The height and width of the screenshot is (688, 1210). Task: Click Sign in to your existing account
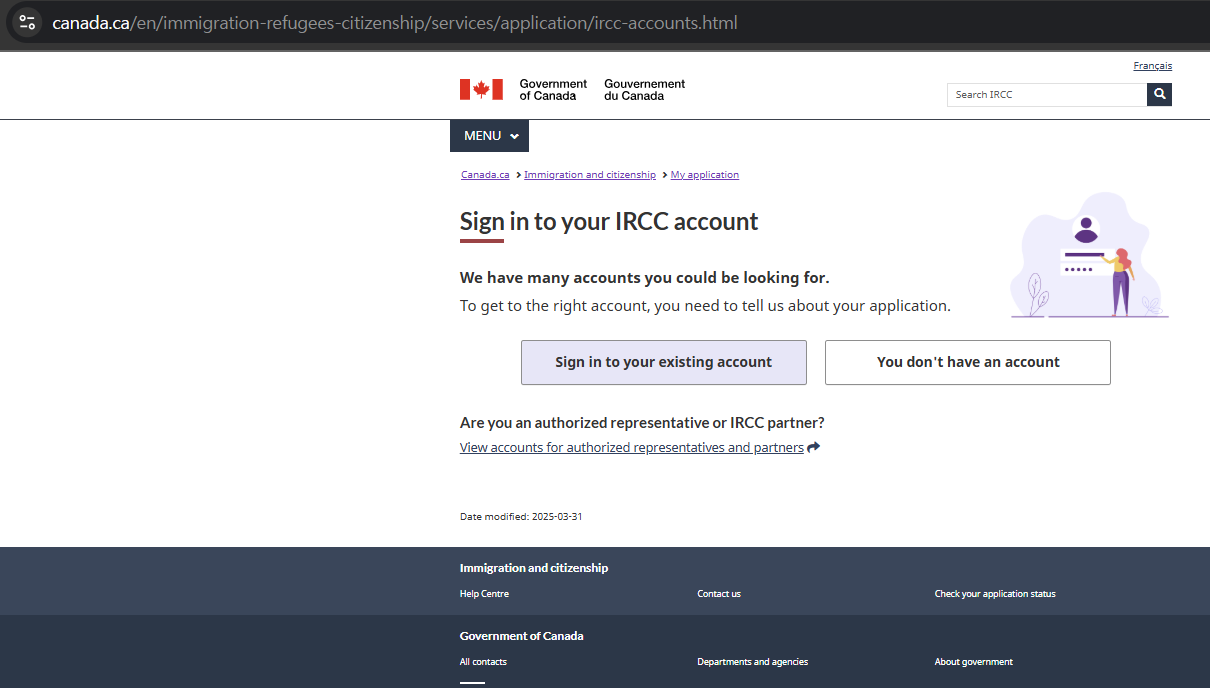click(664, 362)
